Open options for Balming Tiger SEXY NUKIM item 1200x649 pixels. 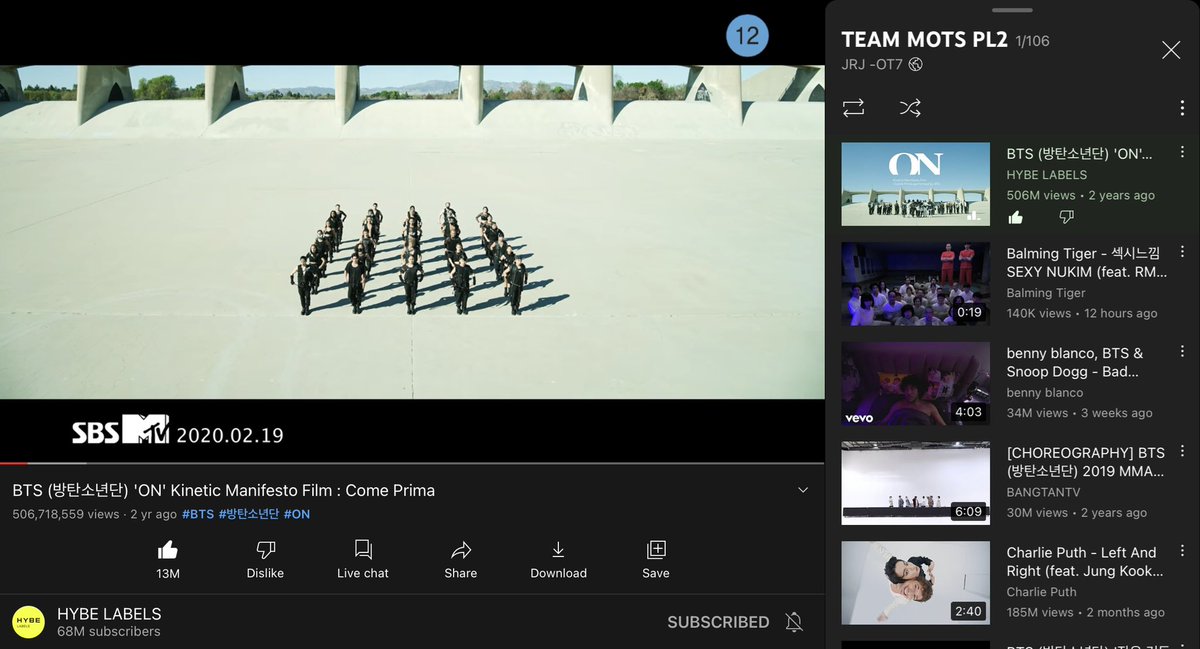coord(1182,252)
